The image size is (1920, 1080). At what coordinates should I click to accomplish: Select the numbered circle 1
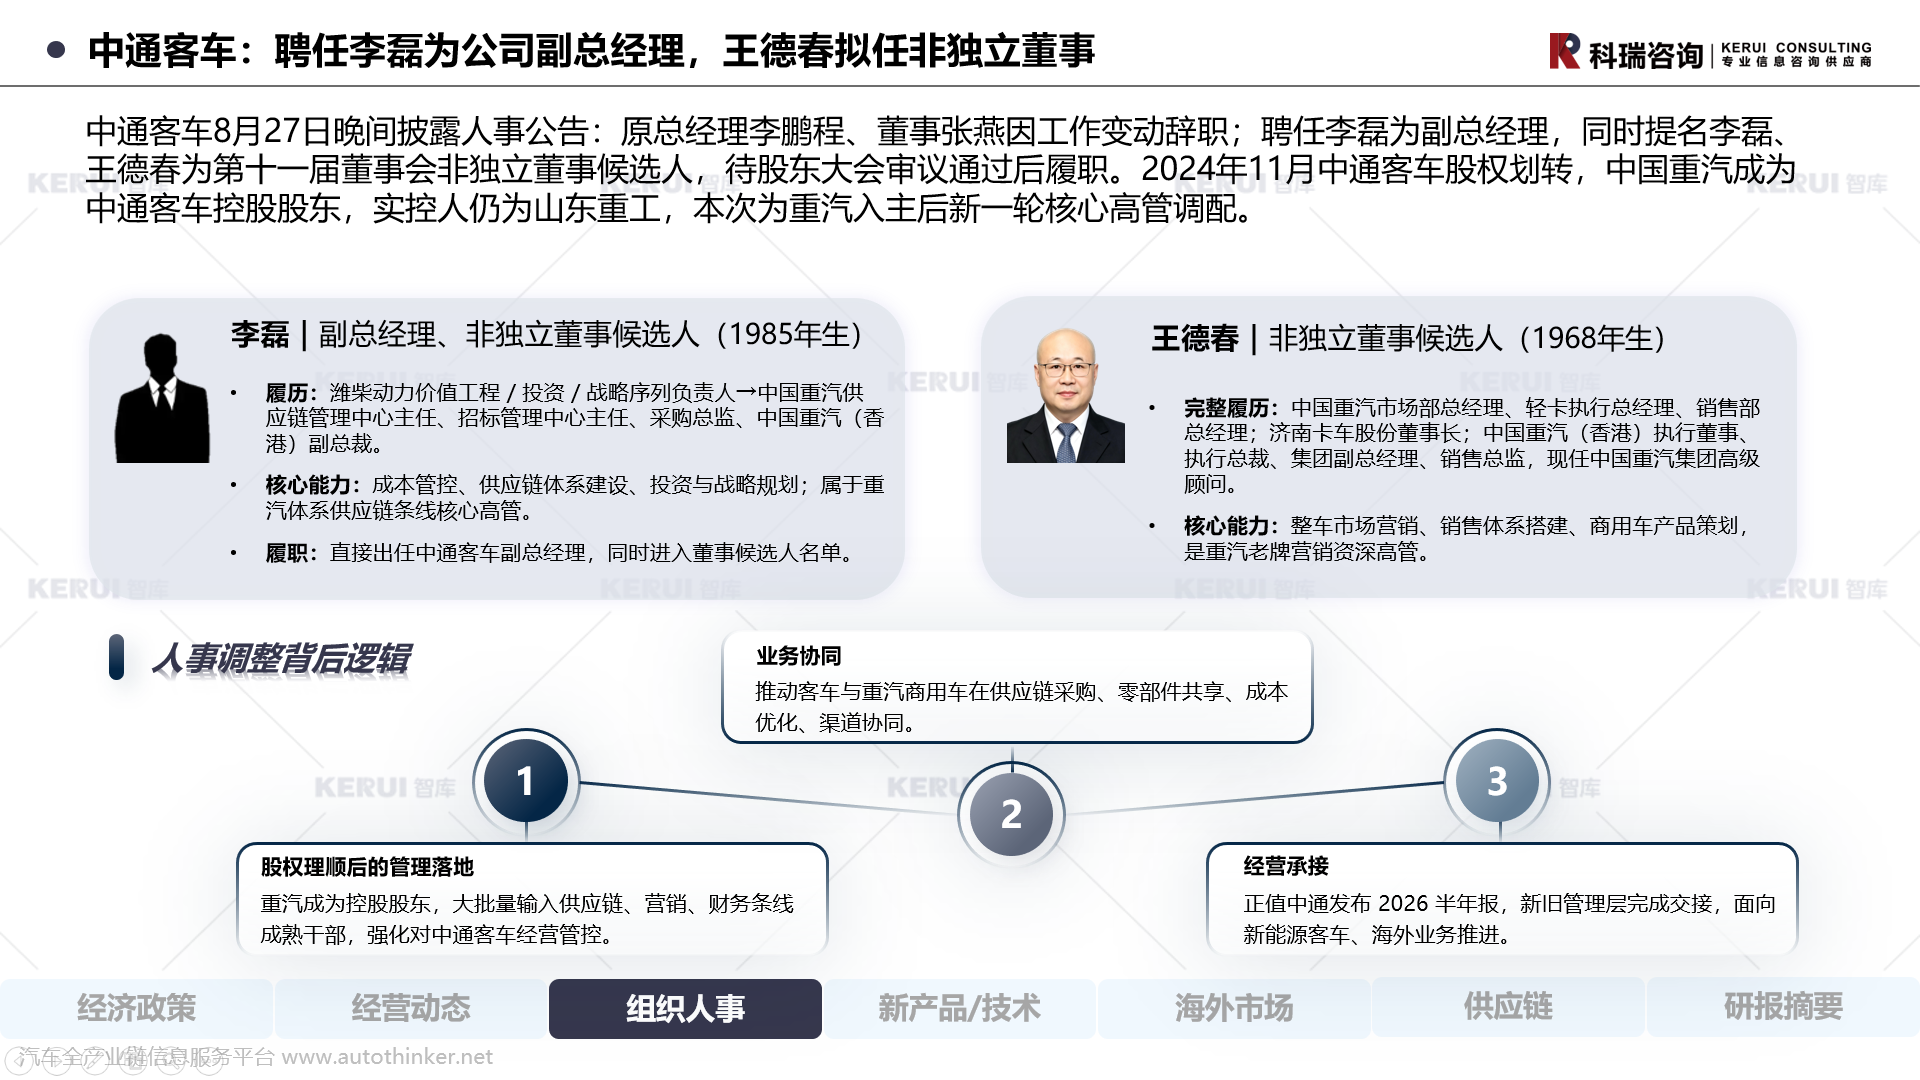526,781
